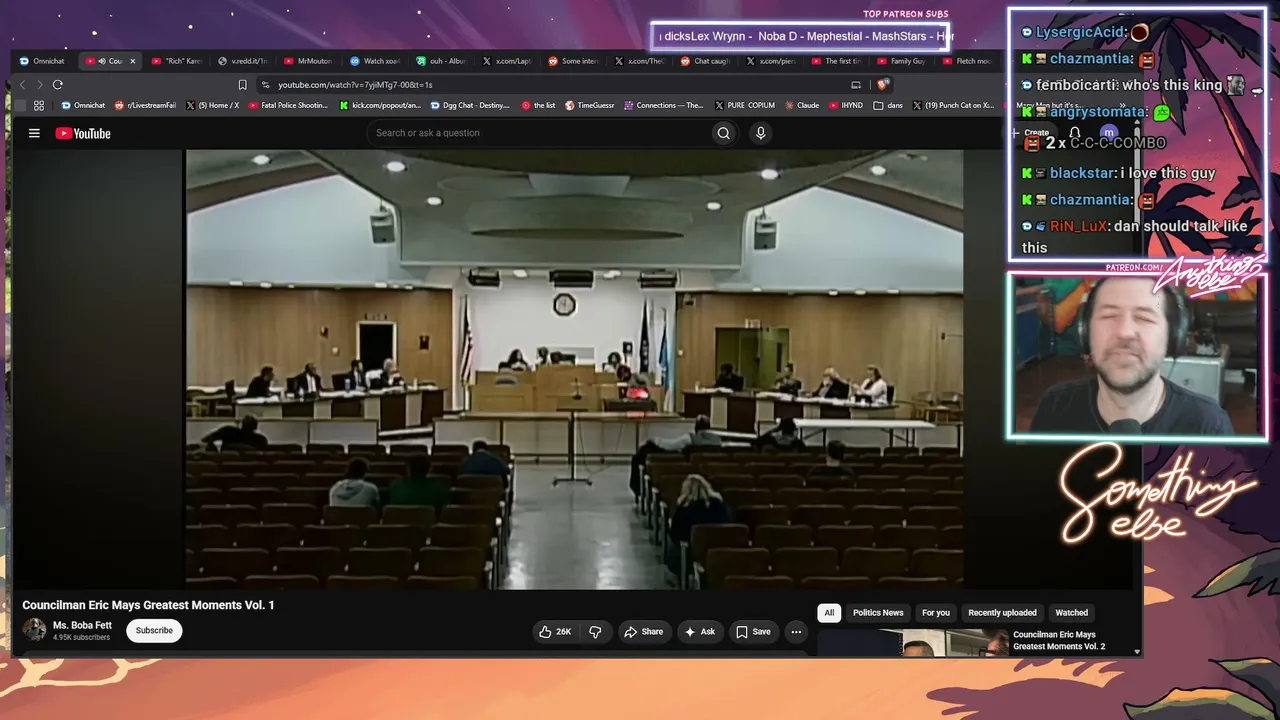Click the page scrollbar down arrow
Viewport: 1280px width, 720px height.
1136,651
